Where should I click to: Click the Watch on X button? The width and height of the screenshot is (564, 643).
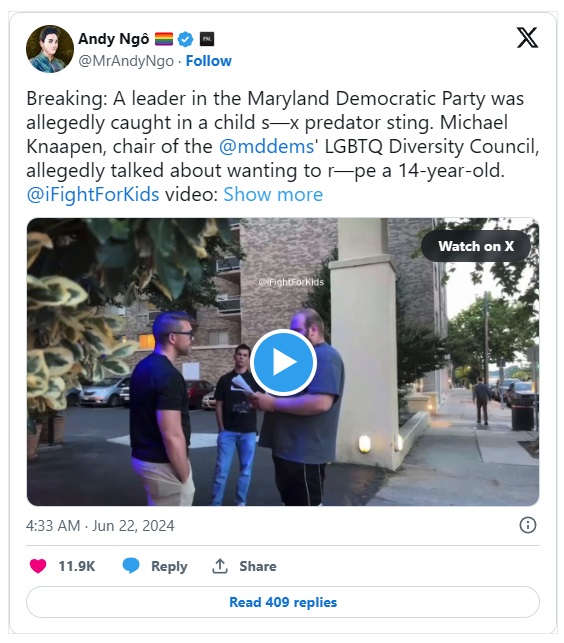[x=476, y=246]
